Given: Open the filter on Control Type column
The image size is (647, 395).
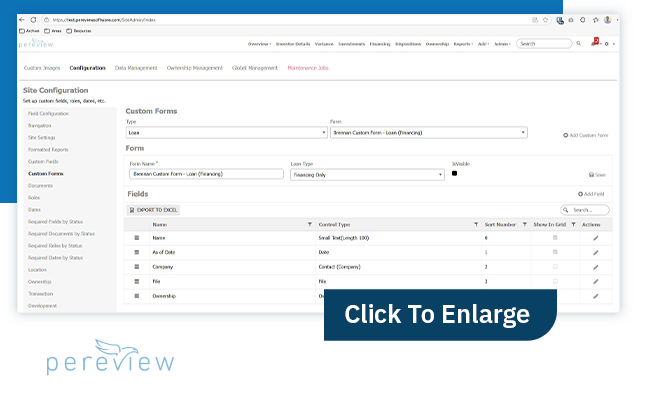Looking at the screenshot, I should 476,224.
